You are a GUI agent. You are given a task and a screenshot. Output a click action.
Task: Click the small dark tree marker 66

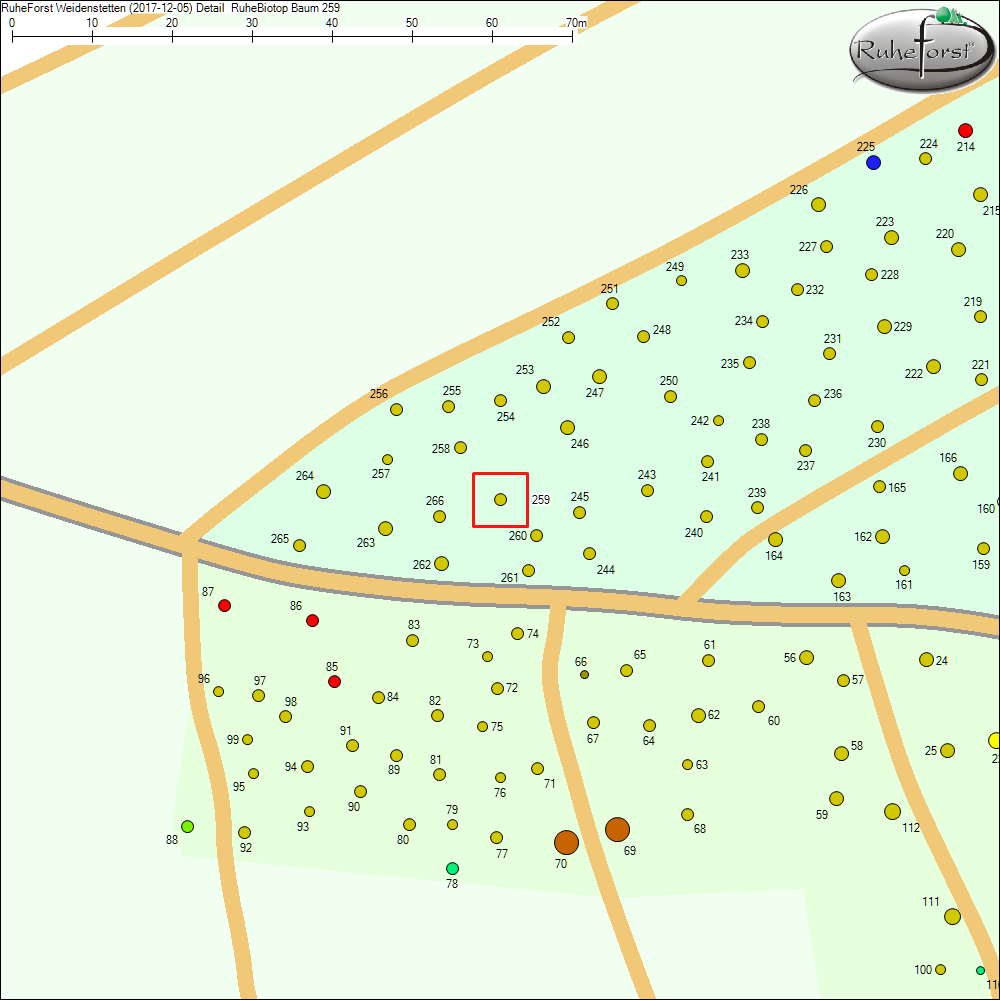[x=584, y=674]
